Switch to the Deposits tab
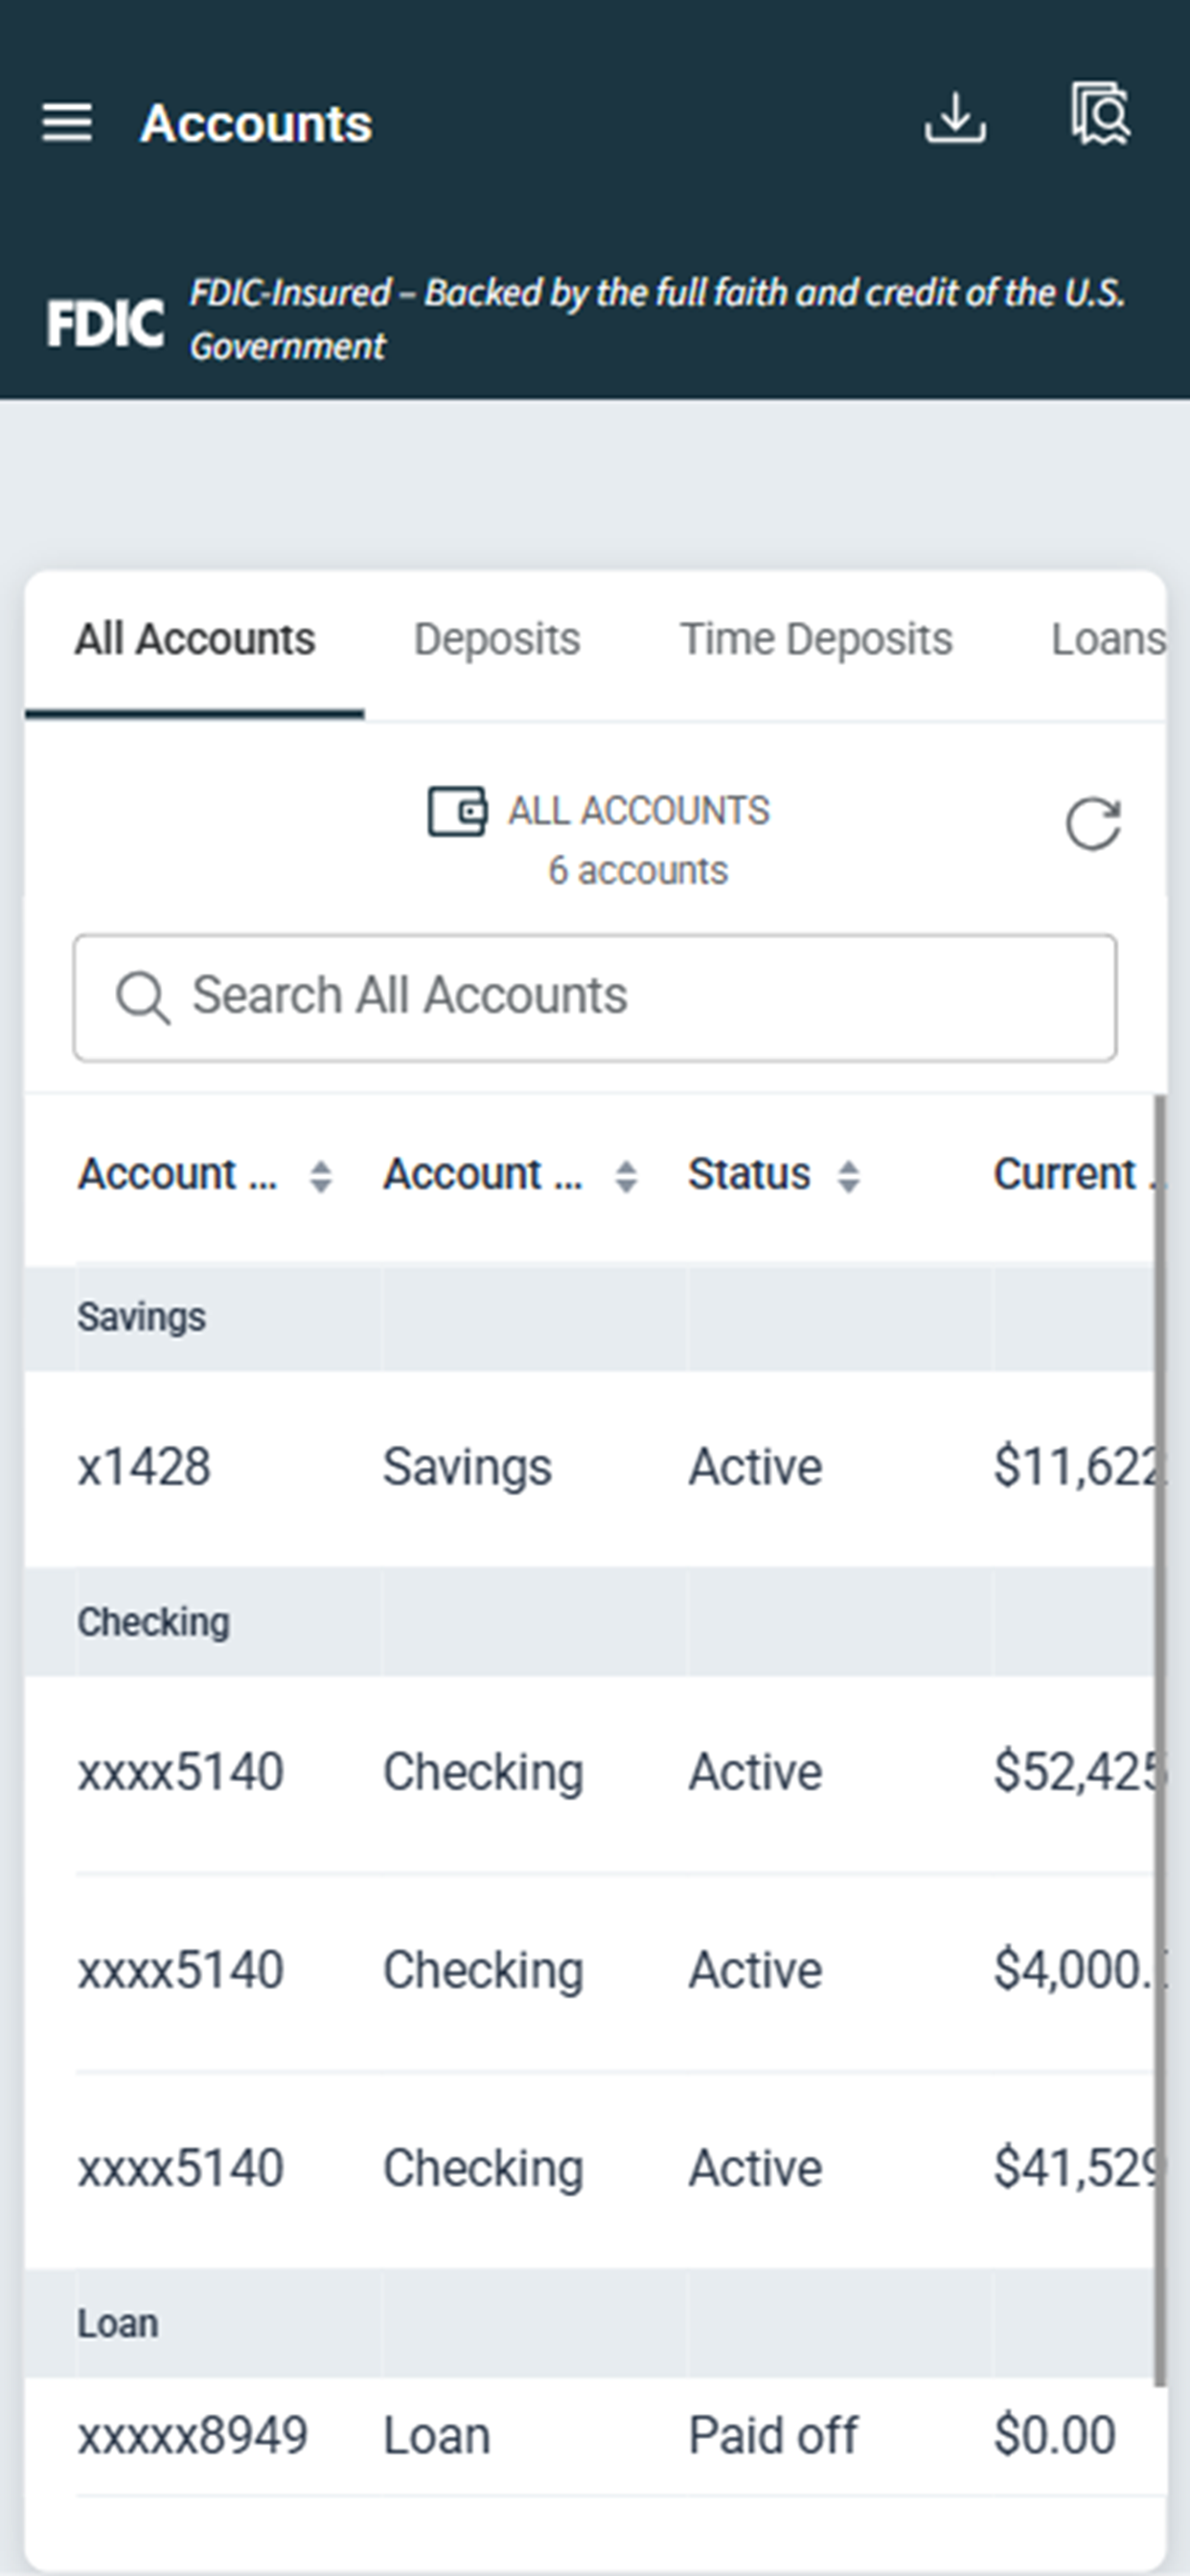1190x2576 pixels. (497, 640)
